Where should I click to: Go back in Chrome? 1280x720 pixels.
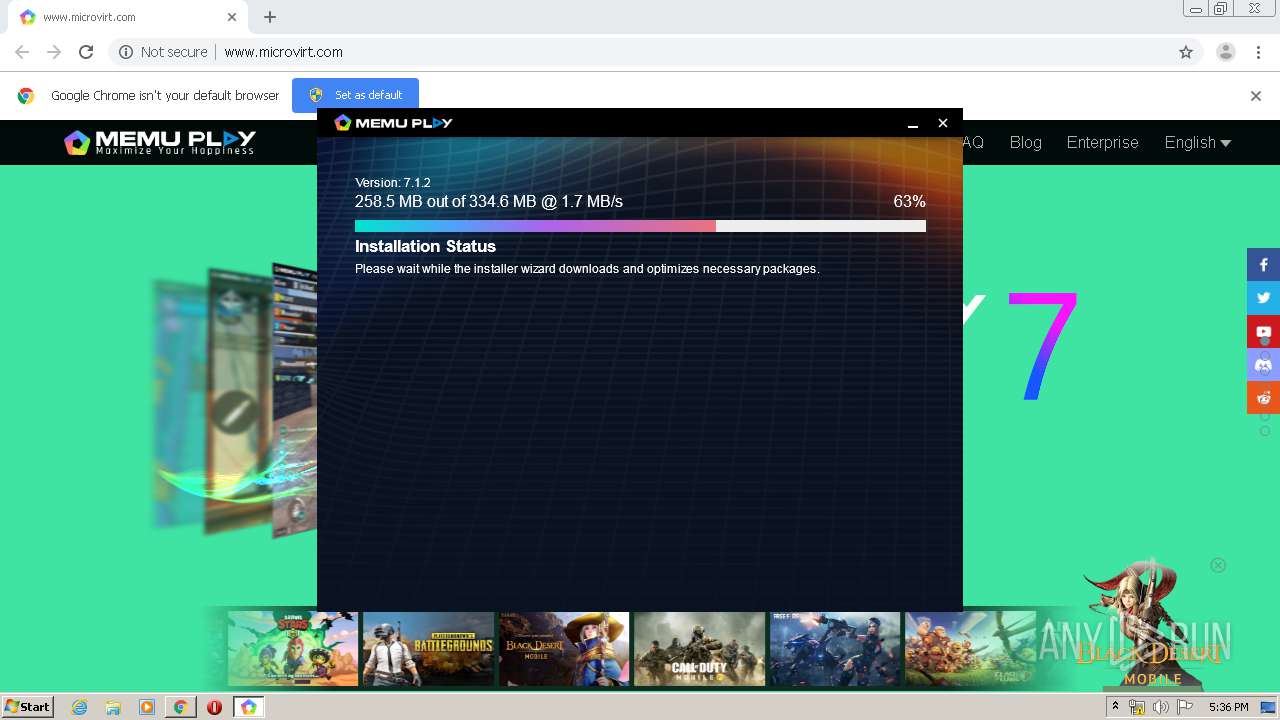(22, 52)
